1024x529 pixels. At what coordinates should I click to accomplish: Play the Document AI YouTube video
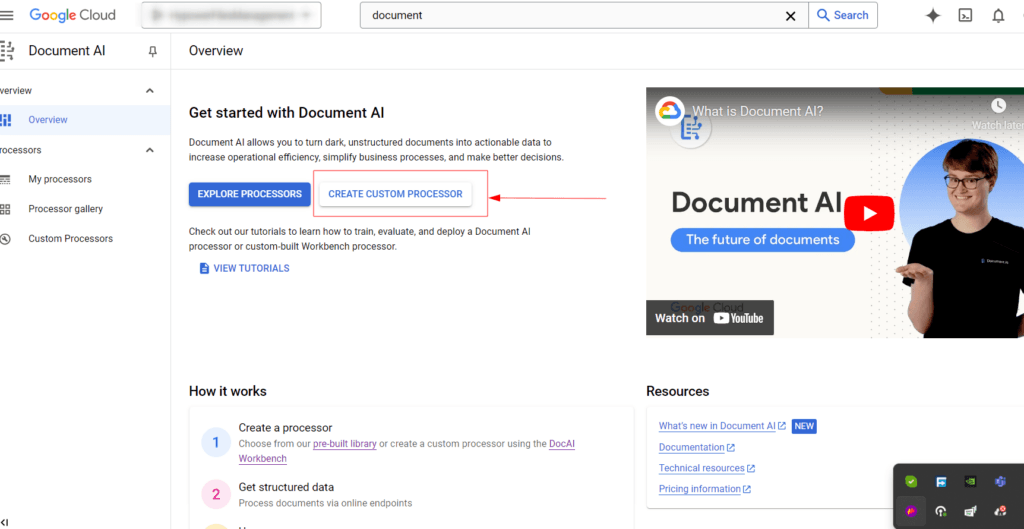(869, 213)
